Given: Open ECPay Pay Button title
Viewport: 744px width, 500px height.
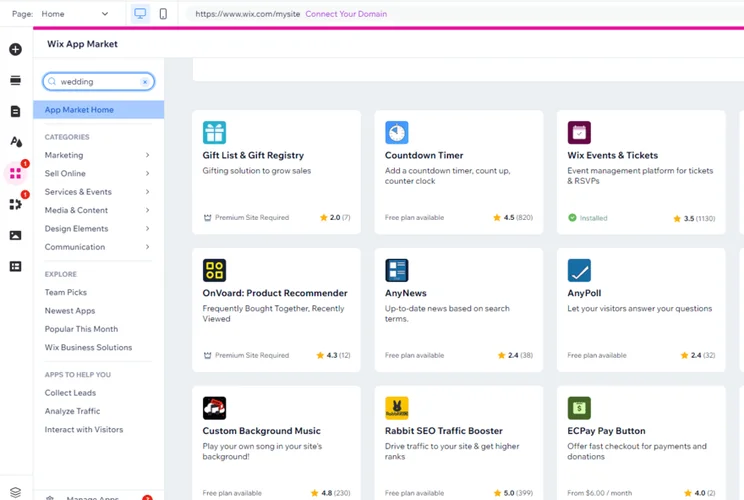Looking at the screenshot, I should click(606, 431).
